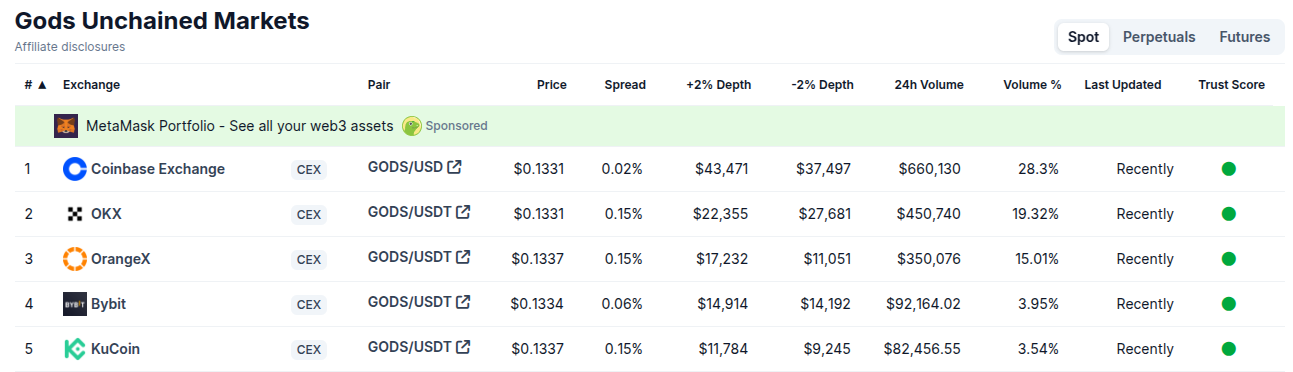Sort by Trust Score column header
The height and width of the screenshot is (372, 1293).
(1232, 85)
